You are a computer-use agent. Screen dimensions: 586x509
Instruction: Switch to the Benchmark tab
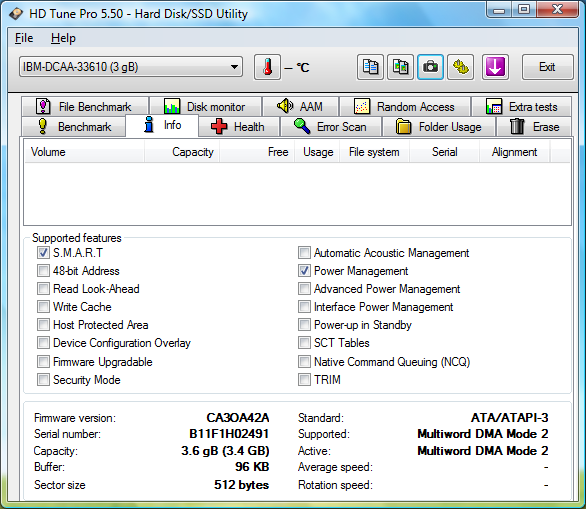tap(74, 127)
